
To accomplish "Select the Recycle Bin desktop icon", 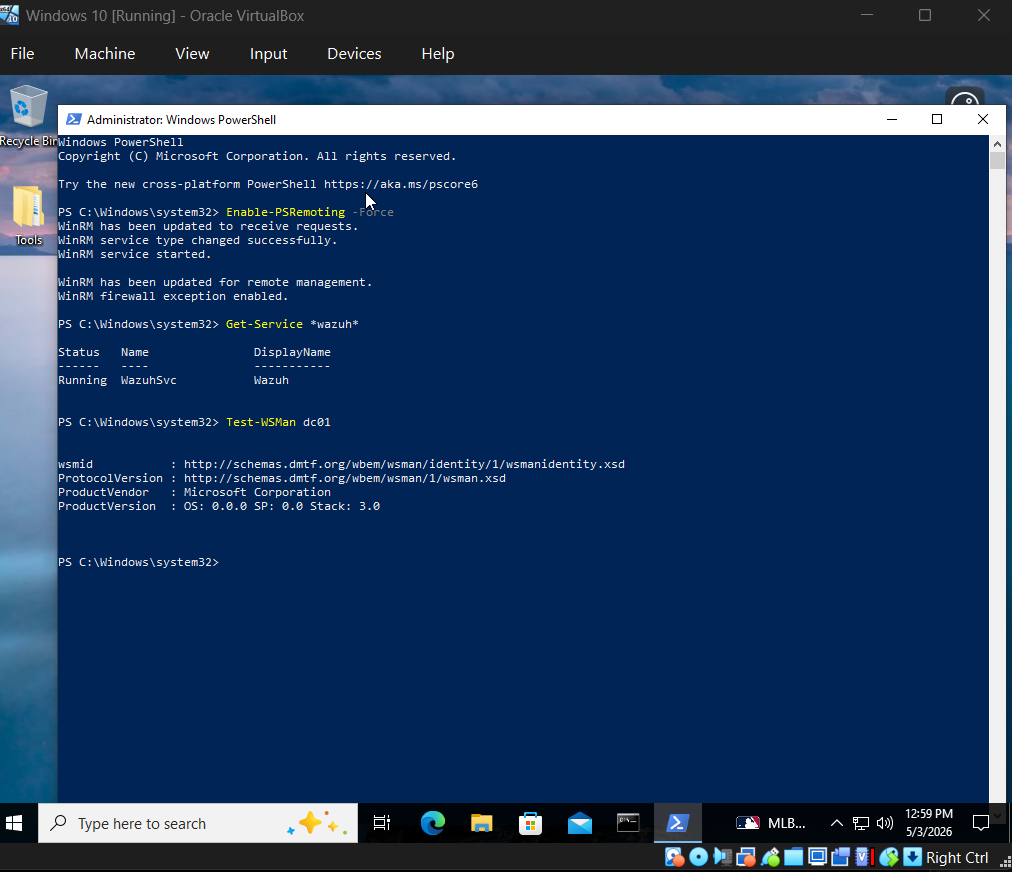I will tap(28, 116).
